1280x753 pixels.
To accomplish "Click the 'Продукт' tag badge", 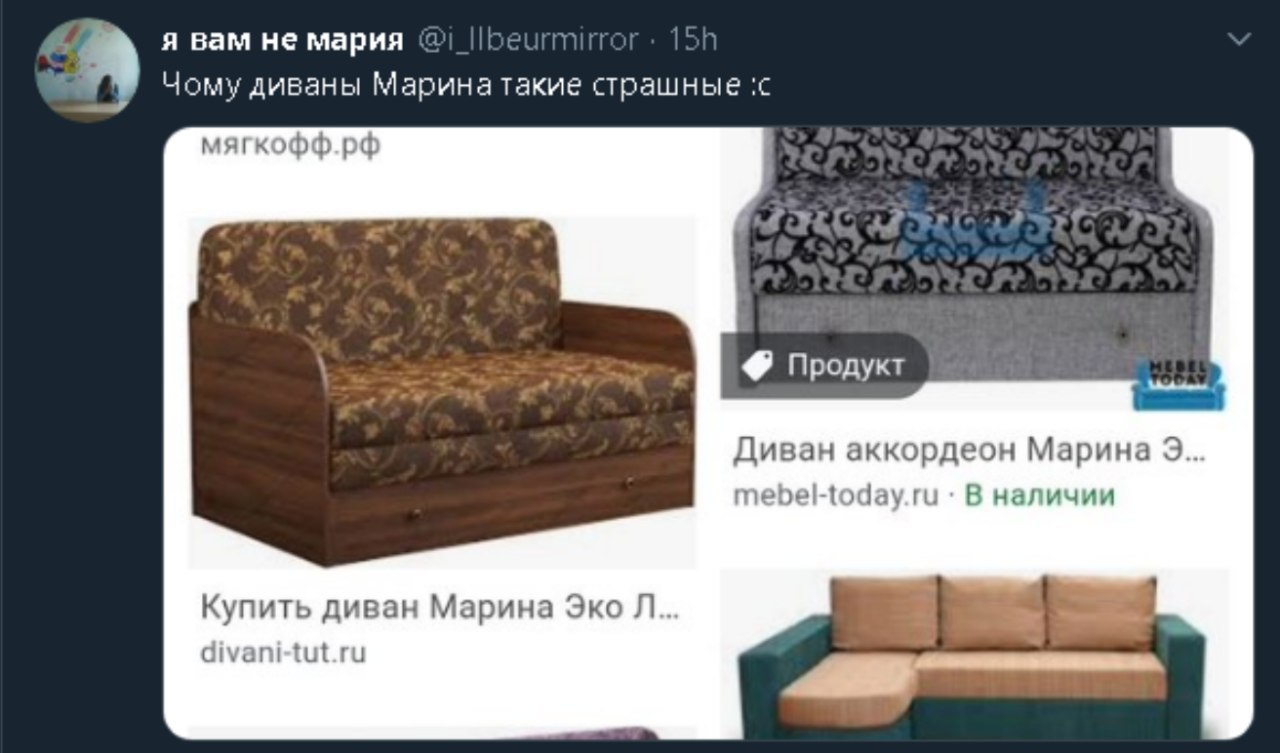I will coord(825,366).
